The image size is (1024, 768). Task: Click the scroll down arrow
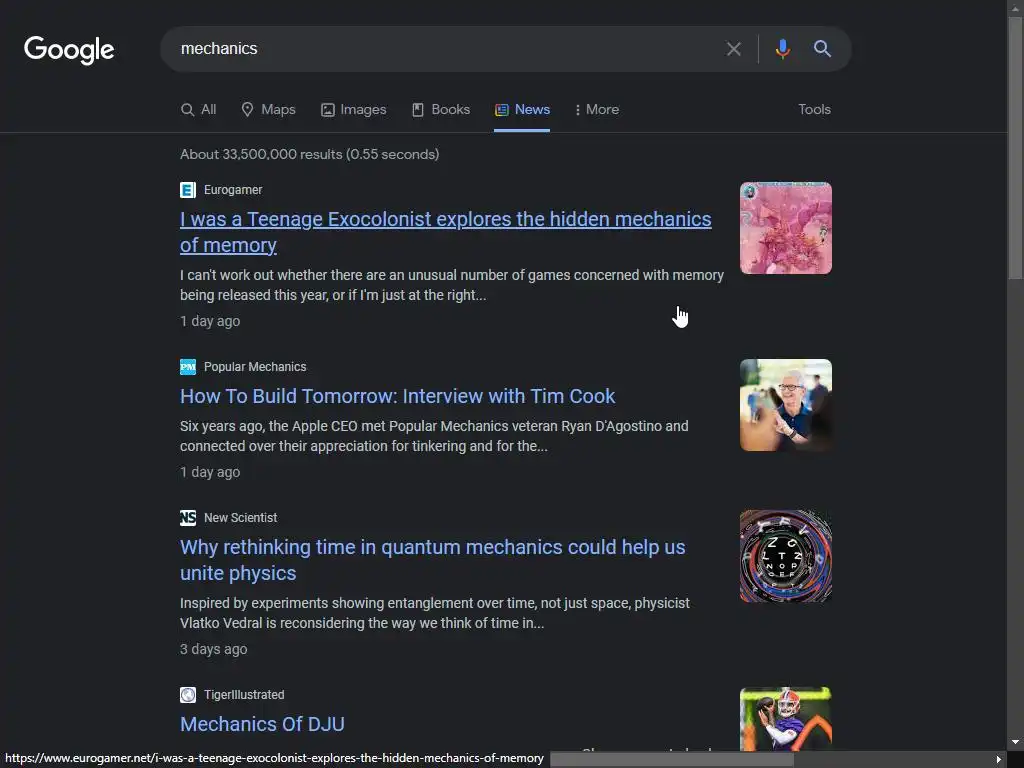tap(1016, 743)
